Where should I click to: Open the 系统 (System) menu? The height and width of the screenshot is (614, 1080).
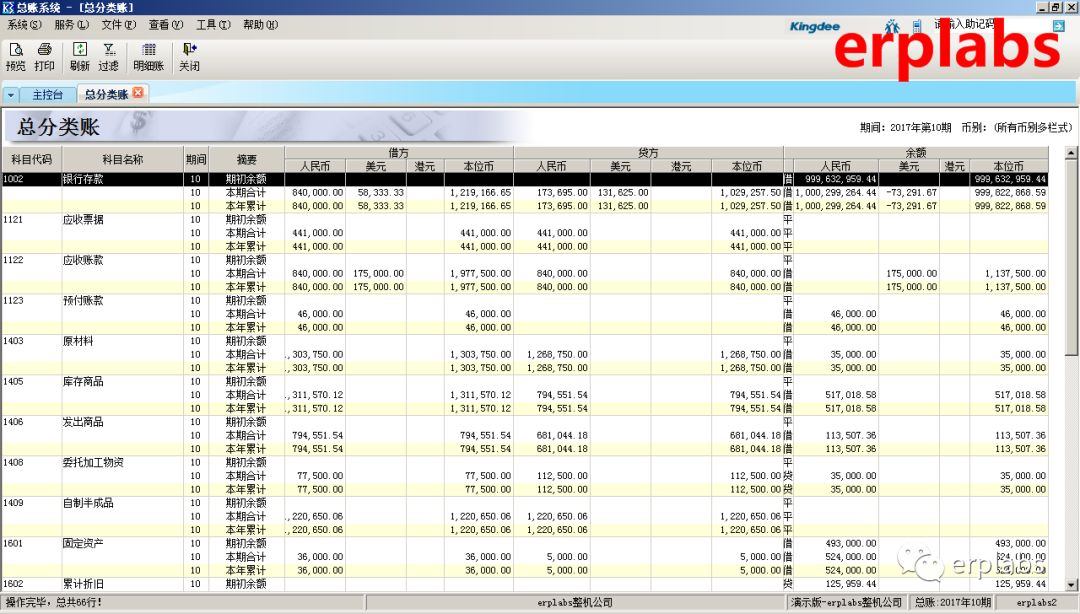(x=23, y=24)
